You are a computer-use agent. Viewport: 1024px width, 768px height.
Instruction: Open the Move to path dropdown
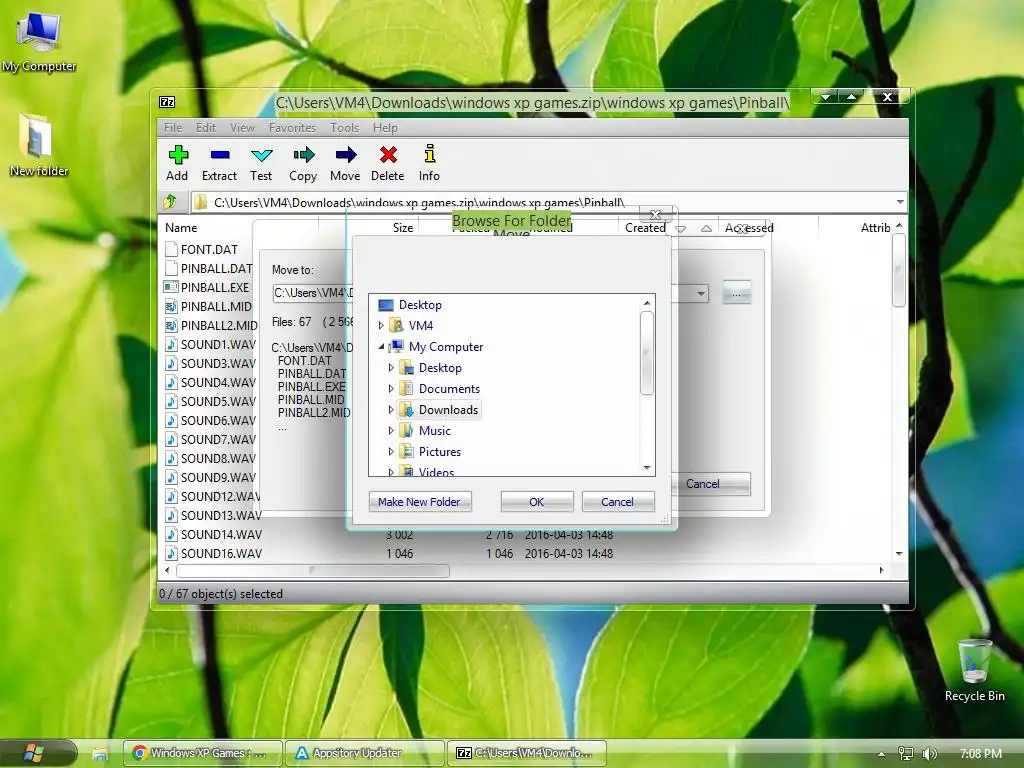pos(701,293)
